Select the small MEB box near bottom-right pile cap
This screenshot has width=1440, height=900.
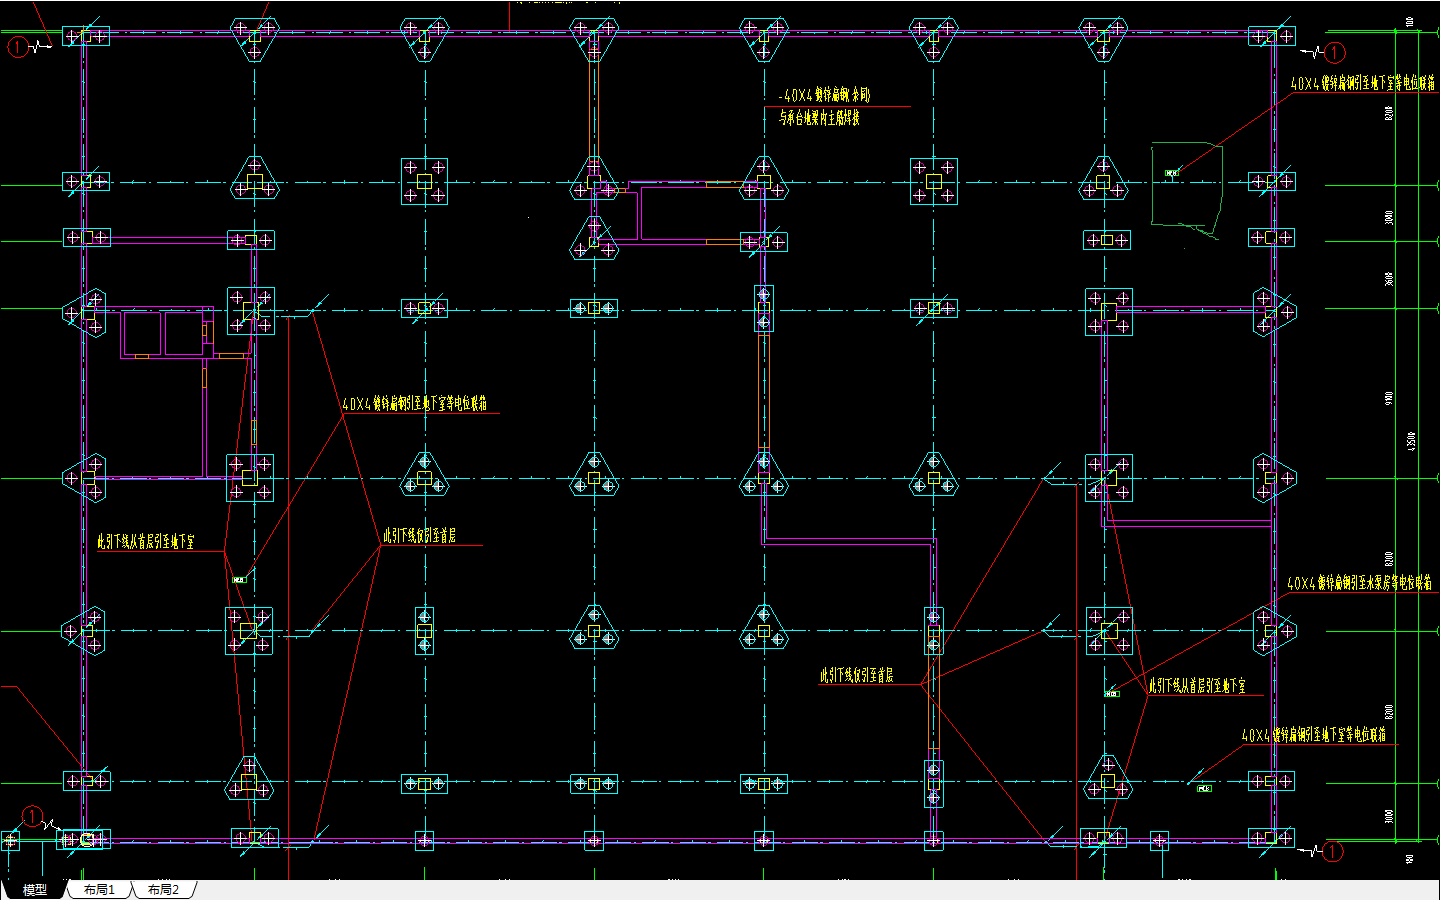tap(1204, 788)
